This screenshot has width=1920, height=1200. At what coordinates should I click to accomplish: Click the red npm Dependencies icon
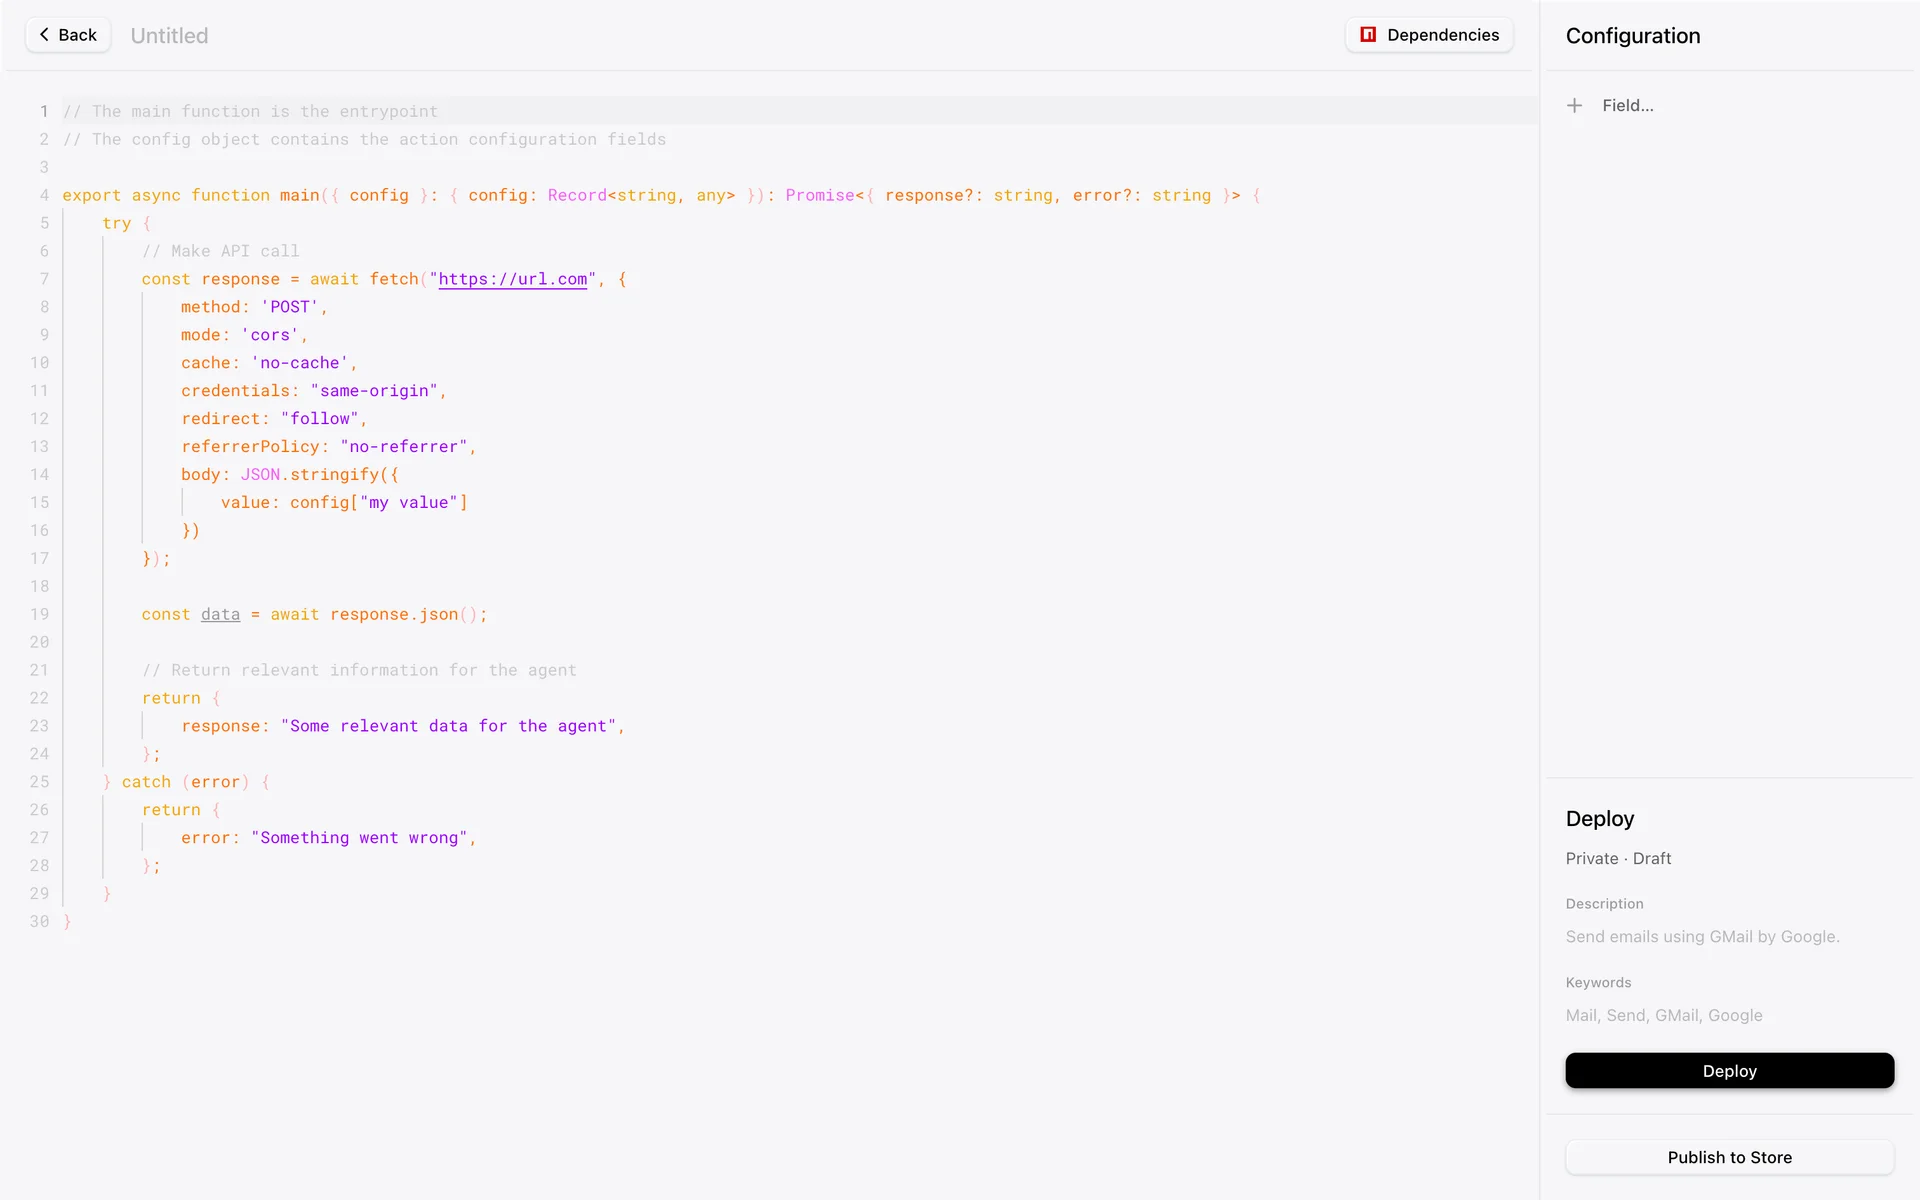pyautogui.click(x=1368, y=35)
